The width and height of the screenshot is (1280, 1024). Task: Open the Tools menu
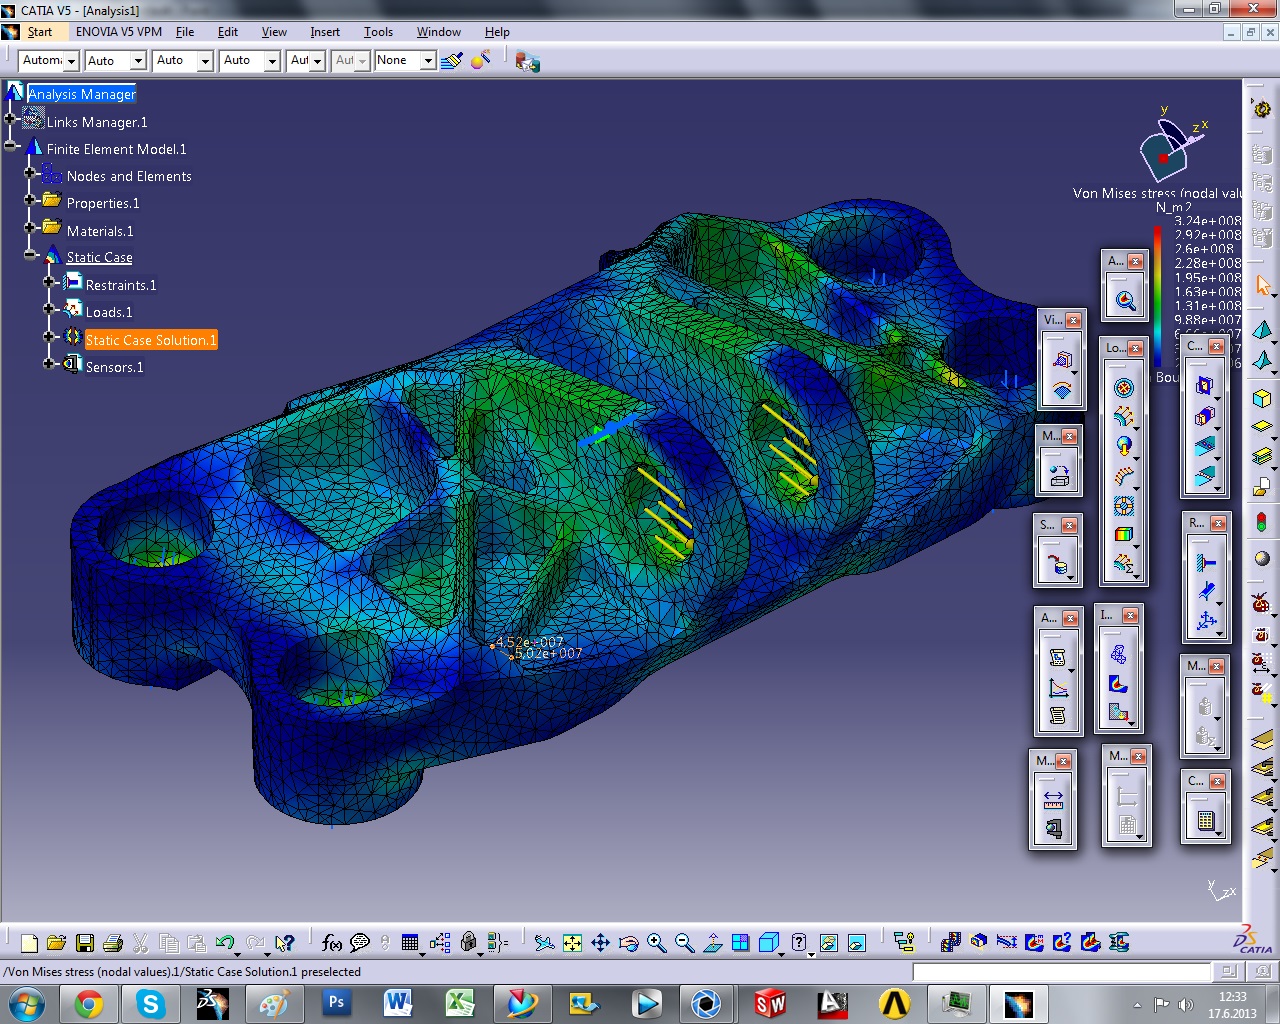click(x=378, y=32)
